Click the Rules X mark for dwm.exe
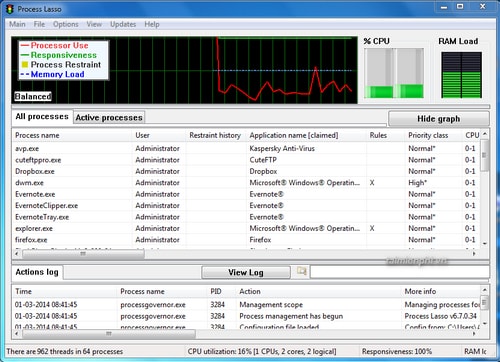 pos(372,183)
